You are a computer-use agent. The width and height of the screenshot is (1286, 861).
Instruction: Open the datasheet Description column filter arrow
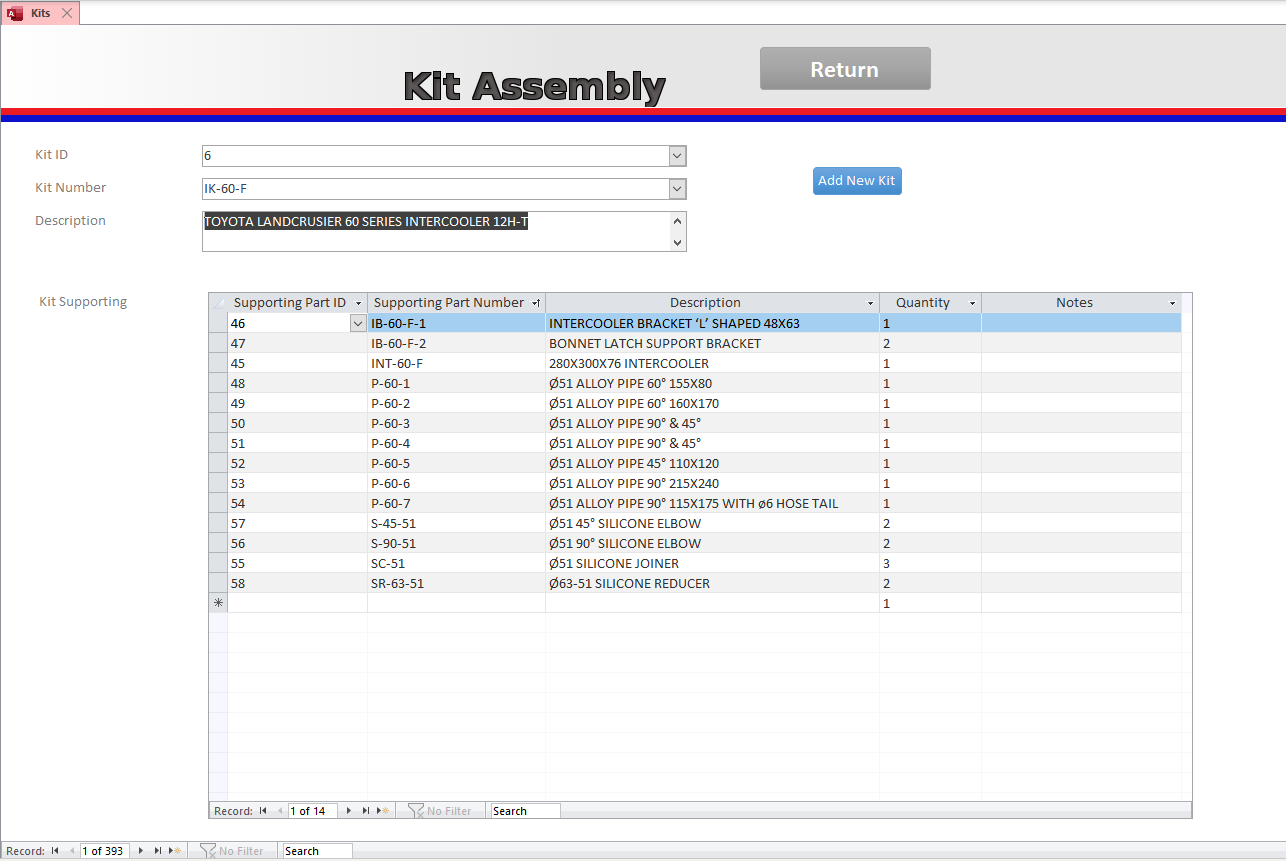[x=870, y=303]
